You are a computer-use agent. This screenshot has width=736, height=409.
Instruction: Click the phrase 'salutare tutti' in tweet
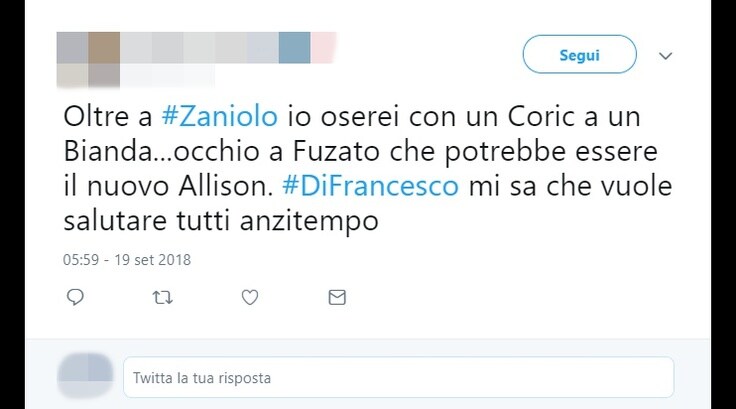(148, 221)
